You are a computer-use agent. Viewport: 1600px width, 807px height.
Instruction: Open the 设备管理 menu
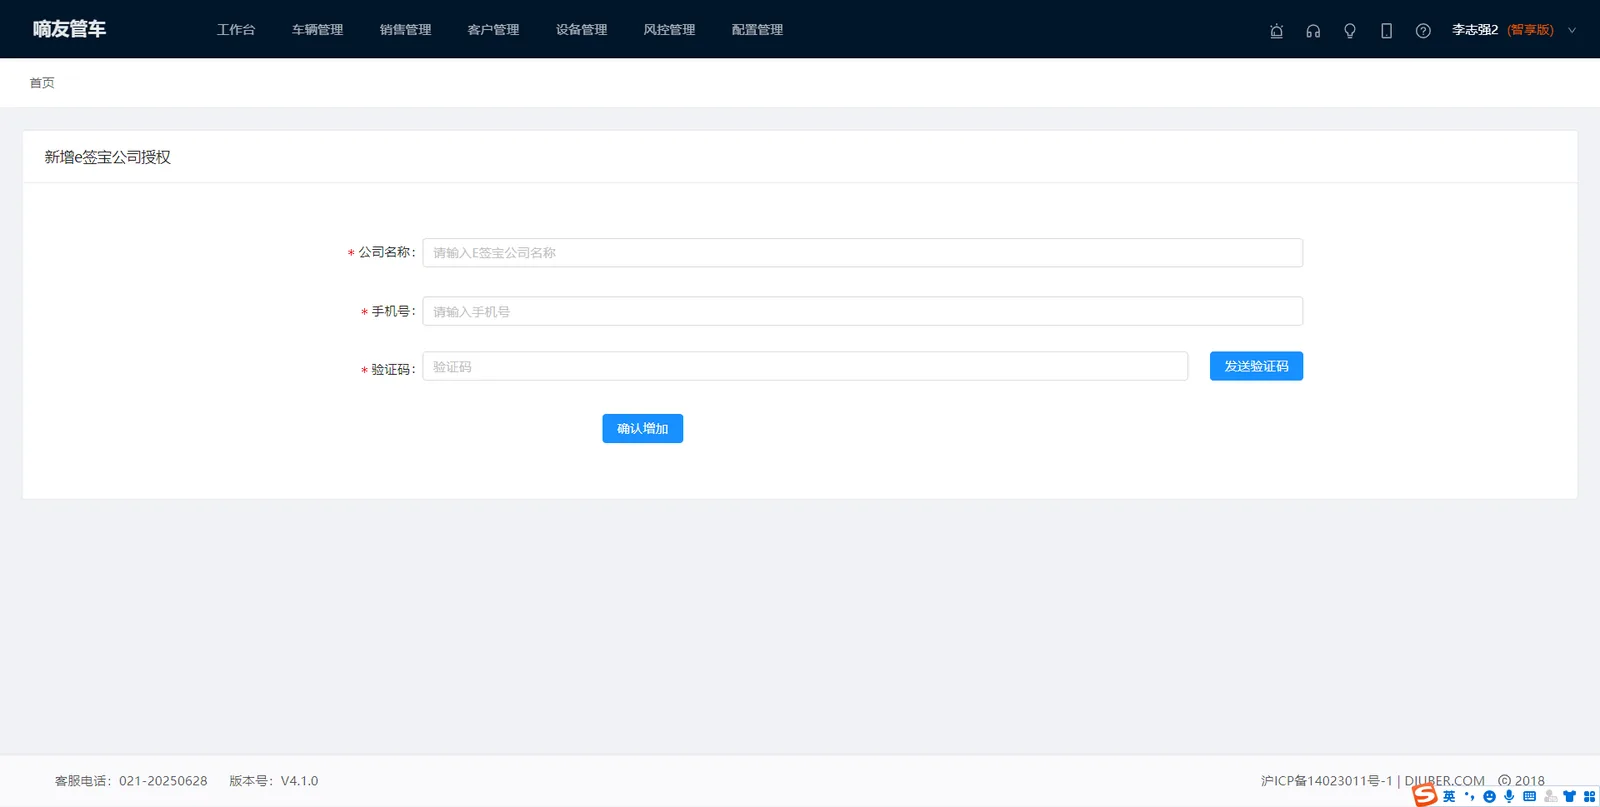[x=581, y=30]
